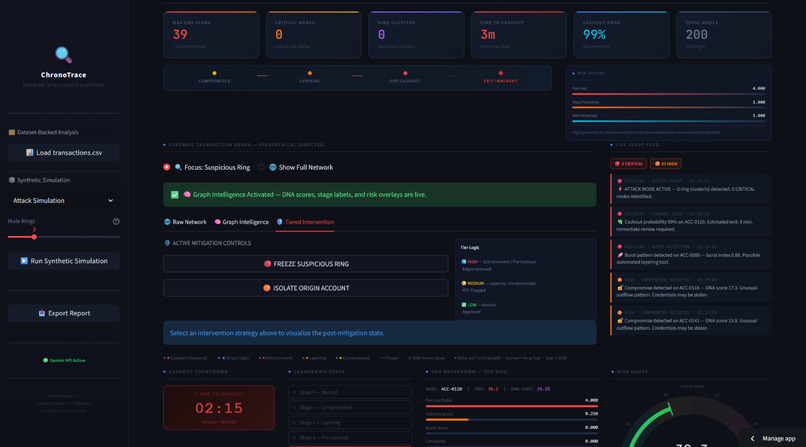
Task: Click the back chevron beside Manage app
Action: [x=753, y=438]
